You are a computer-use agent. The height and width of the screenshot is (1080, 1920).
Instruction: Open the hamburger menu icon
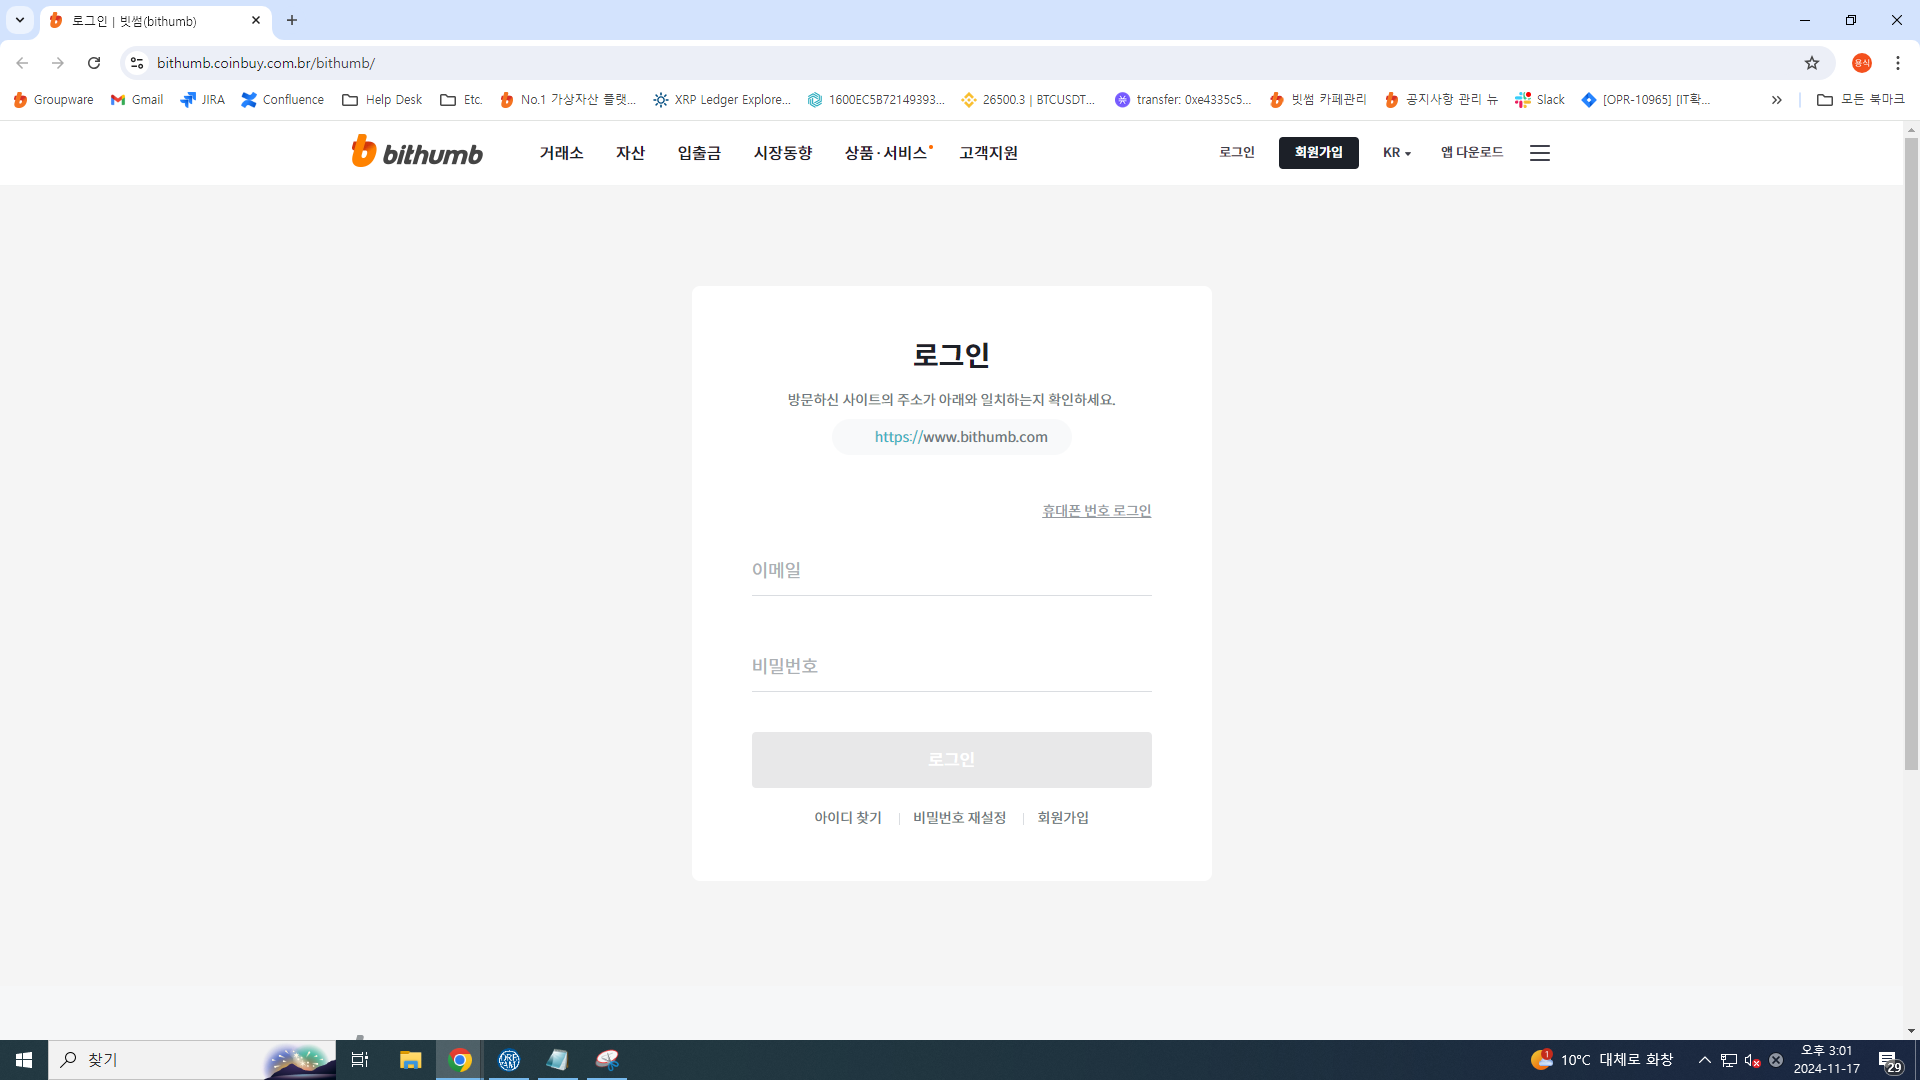point(1539,152)
